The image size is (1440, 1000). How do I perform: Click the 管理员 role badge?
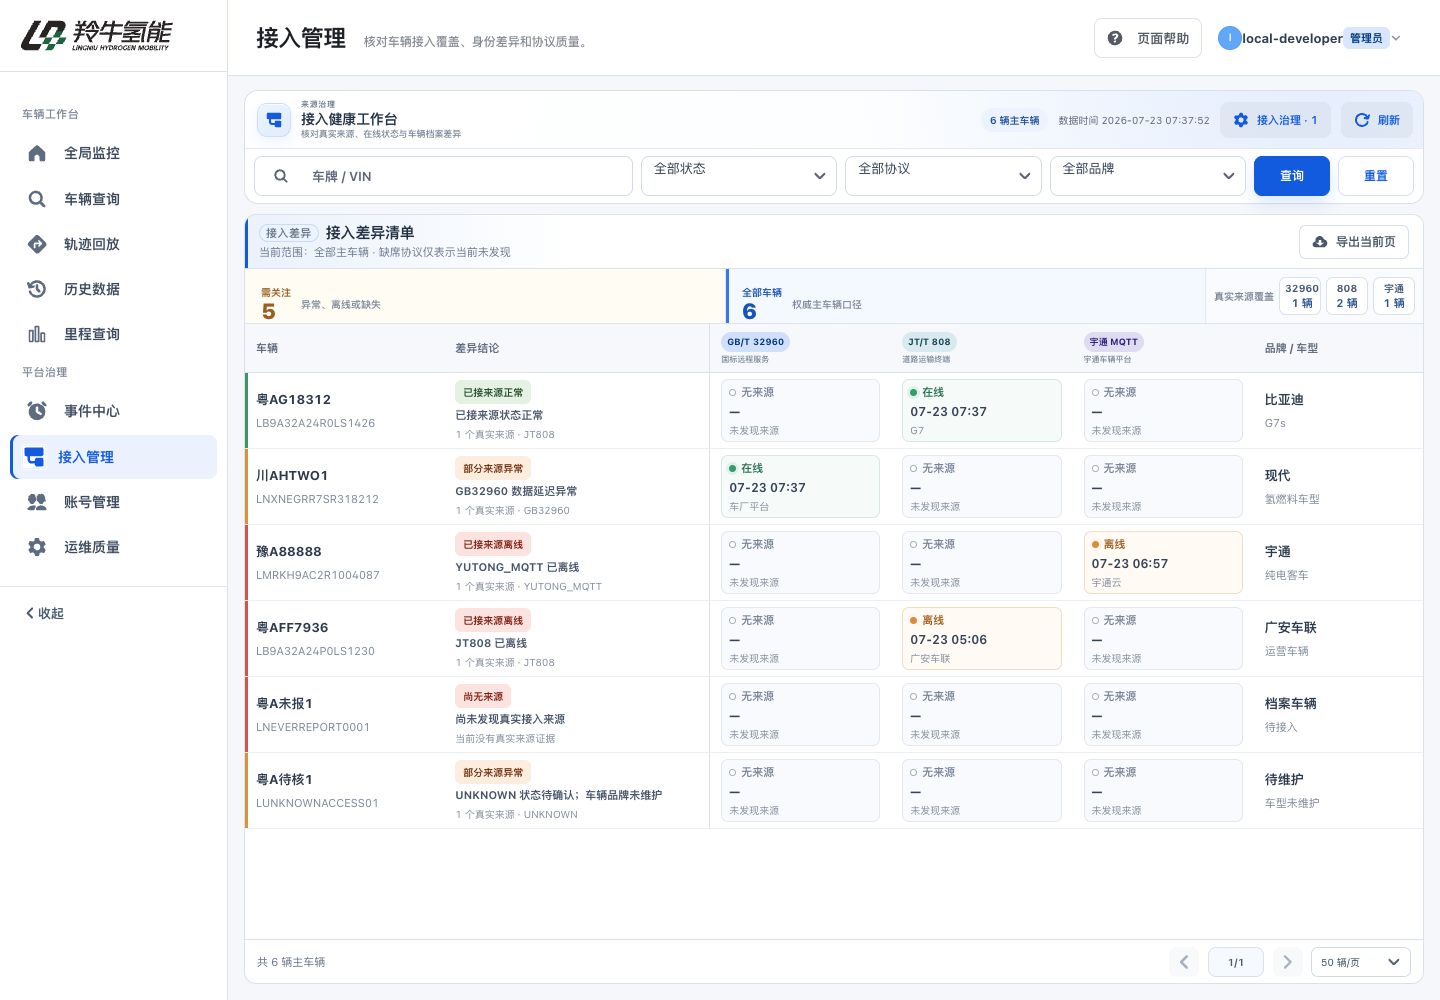pos(1366,38)
